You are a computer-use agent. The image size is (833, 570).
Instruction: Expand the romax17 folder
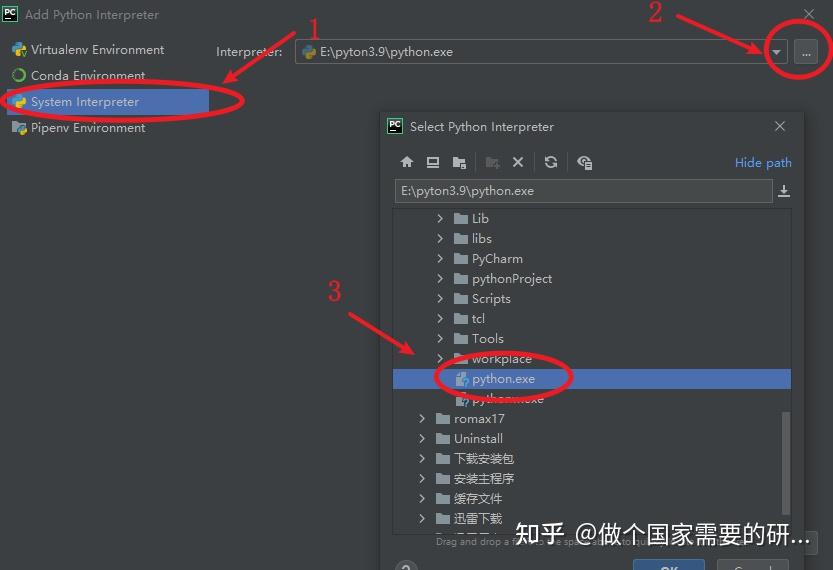(422, 419)
